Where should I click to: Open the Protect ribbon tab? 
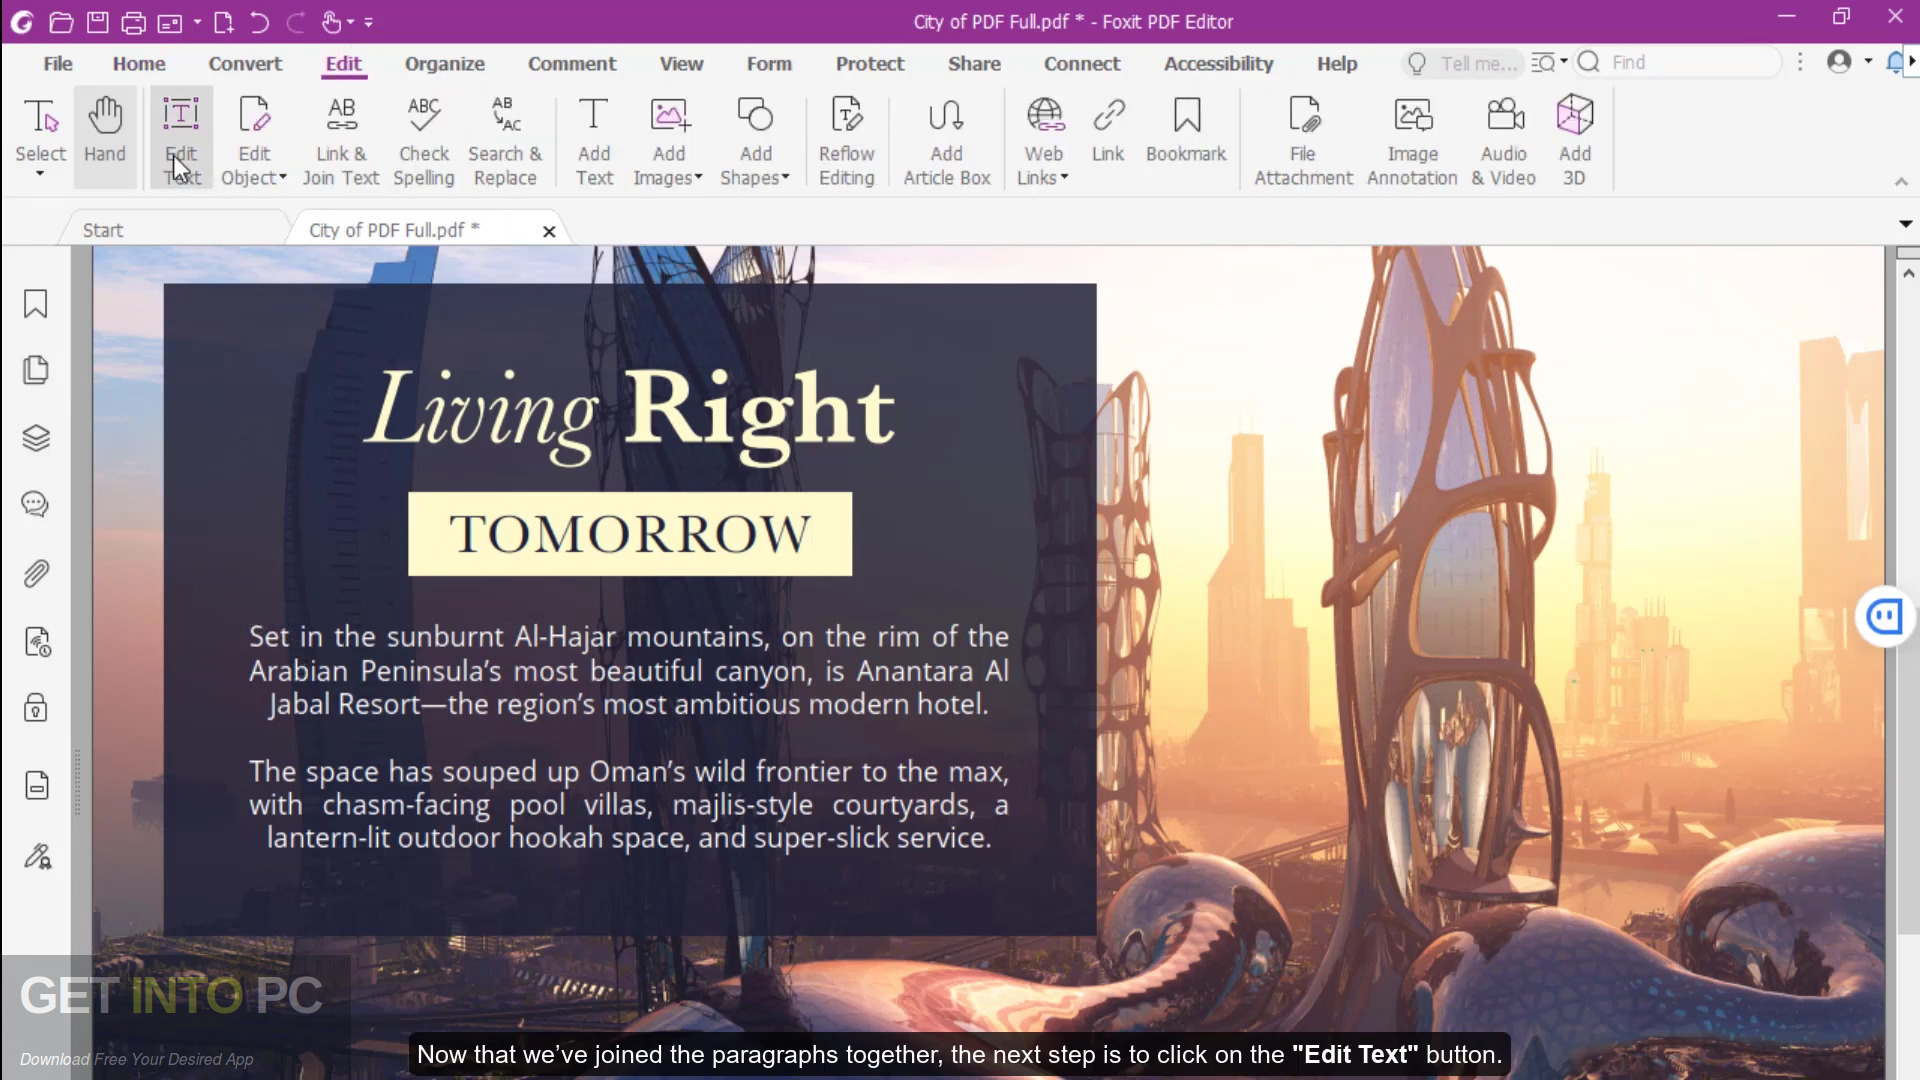coord(869,64)
